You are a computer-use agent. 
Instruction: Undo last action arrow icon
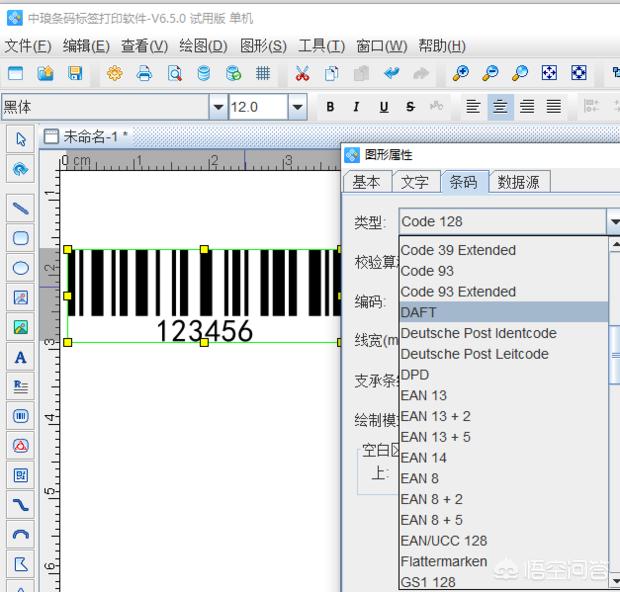click(x=391, y=73)
